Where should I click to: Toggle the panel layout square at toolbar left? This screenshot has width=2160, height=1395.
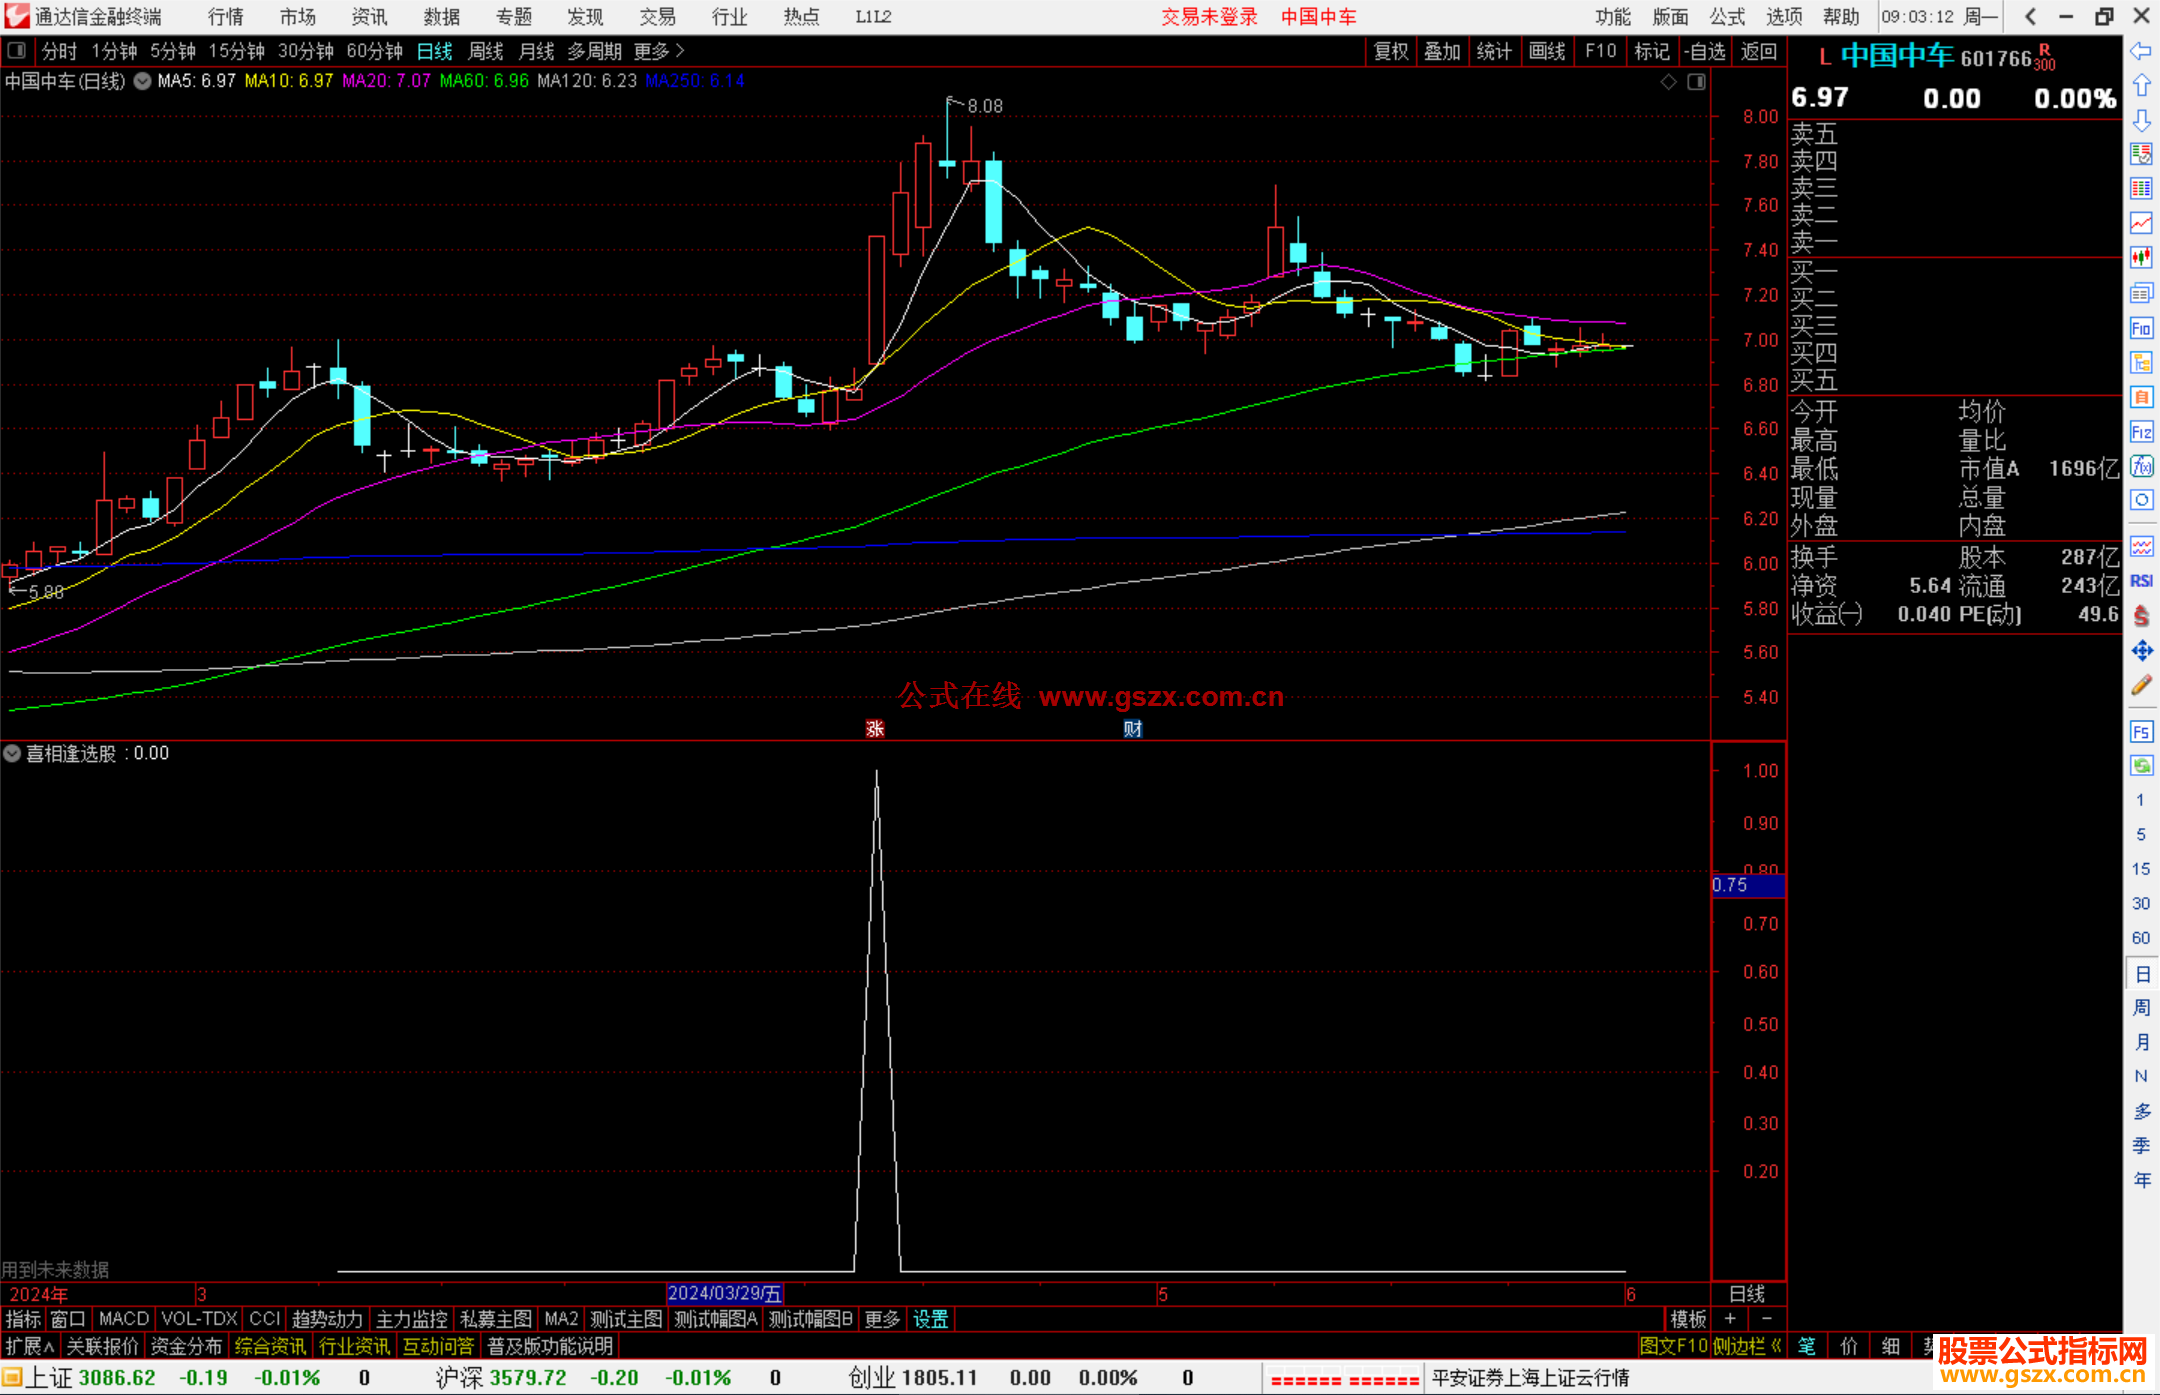click(16, 50)
